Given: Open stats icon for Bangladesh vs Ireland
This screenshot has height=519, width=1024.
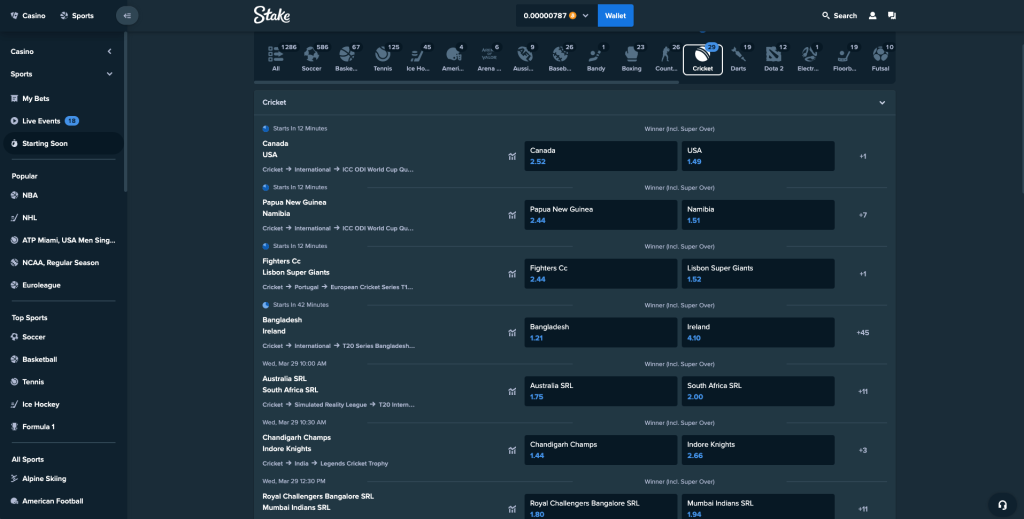Looking at the screenshot, I should tap(512, 333).
